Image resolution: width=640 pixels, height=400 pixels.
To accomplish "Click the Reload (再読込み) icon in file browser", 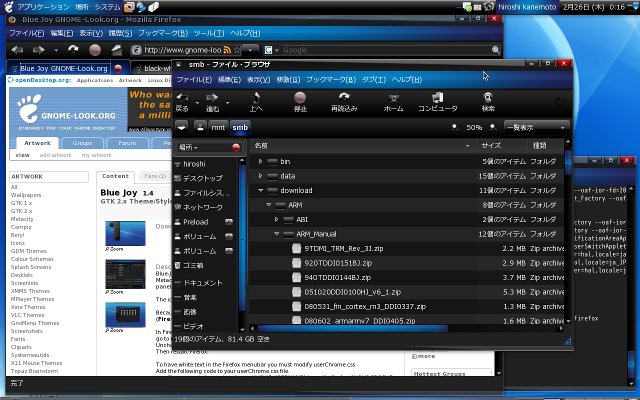I will pyautogui.click(x=350, y=99).
